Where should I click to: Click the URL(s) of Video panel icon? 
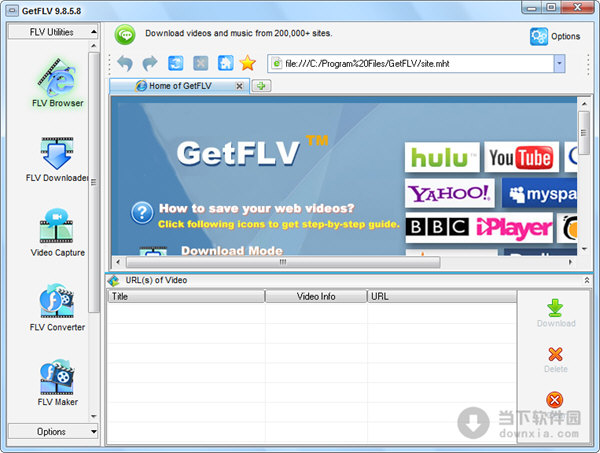coord(114,280)
